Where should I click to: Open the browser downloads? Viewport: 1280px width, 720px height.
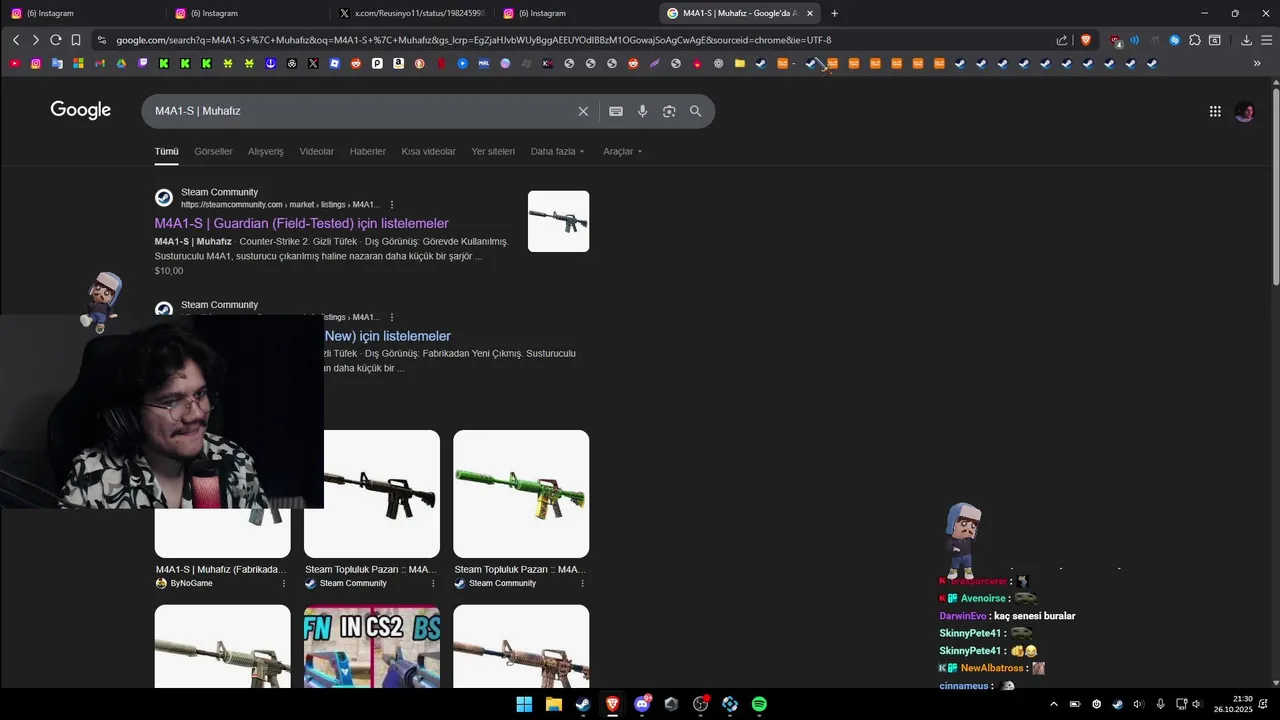point(1246,40)
